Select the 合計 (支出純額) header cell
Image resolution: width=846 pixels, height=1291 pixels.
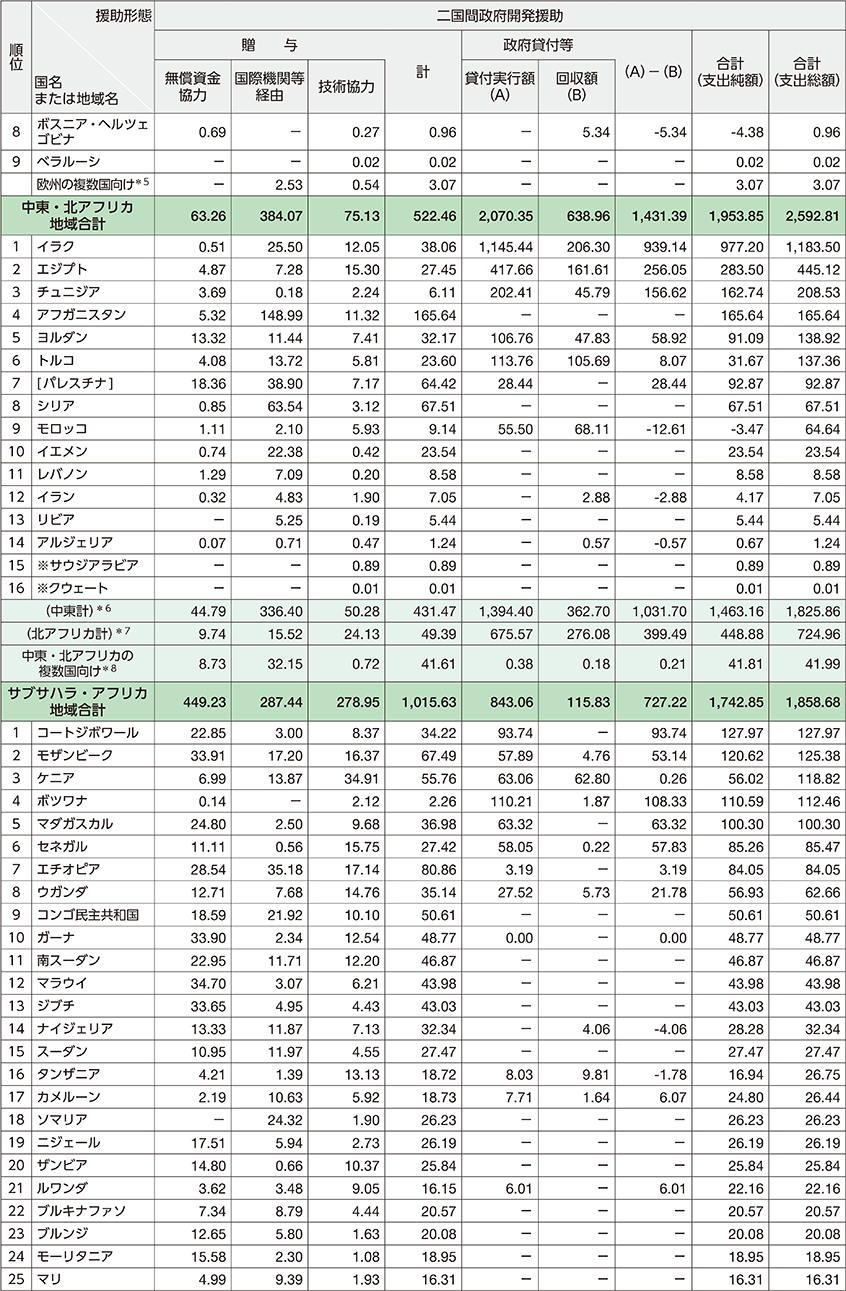click(x=730, y=71)
